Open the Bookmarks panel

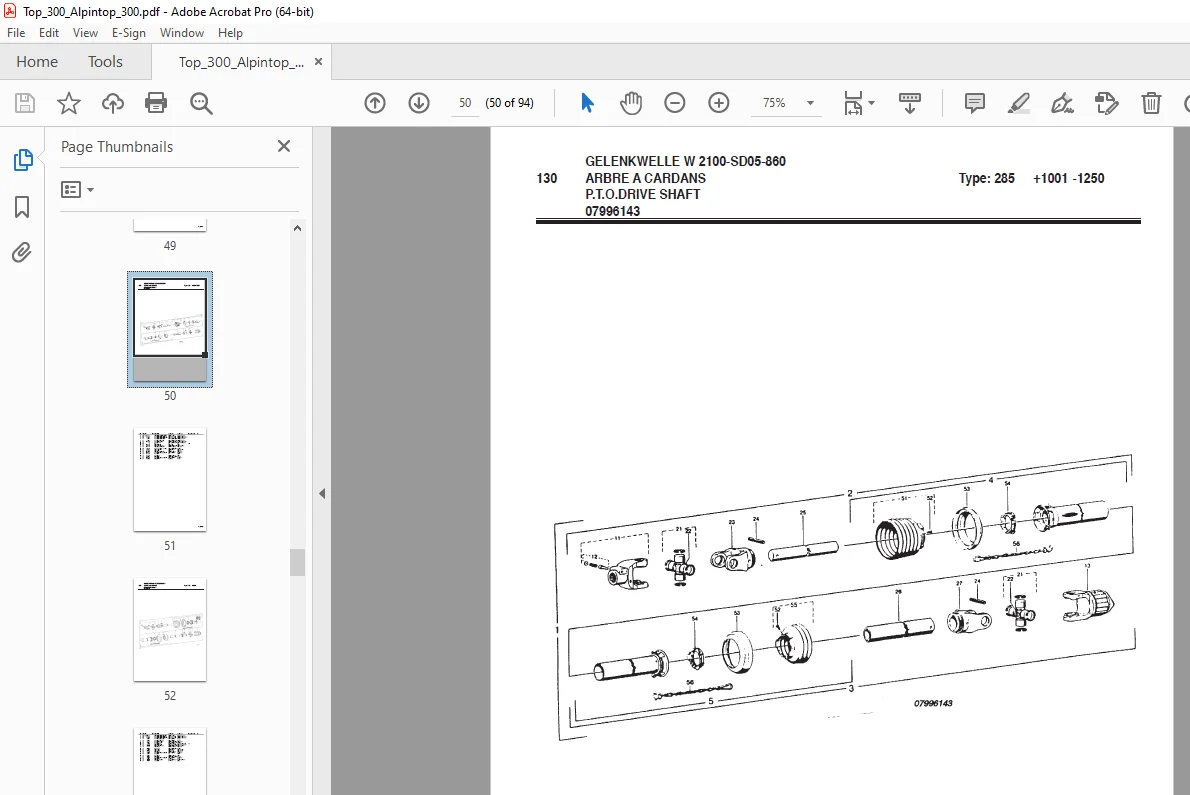pyautogui.click(x=22, y=207)
